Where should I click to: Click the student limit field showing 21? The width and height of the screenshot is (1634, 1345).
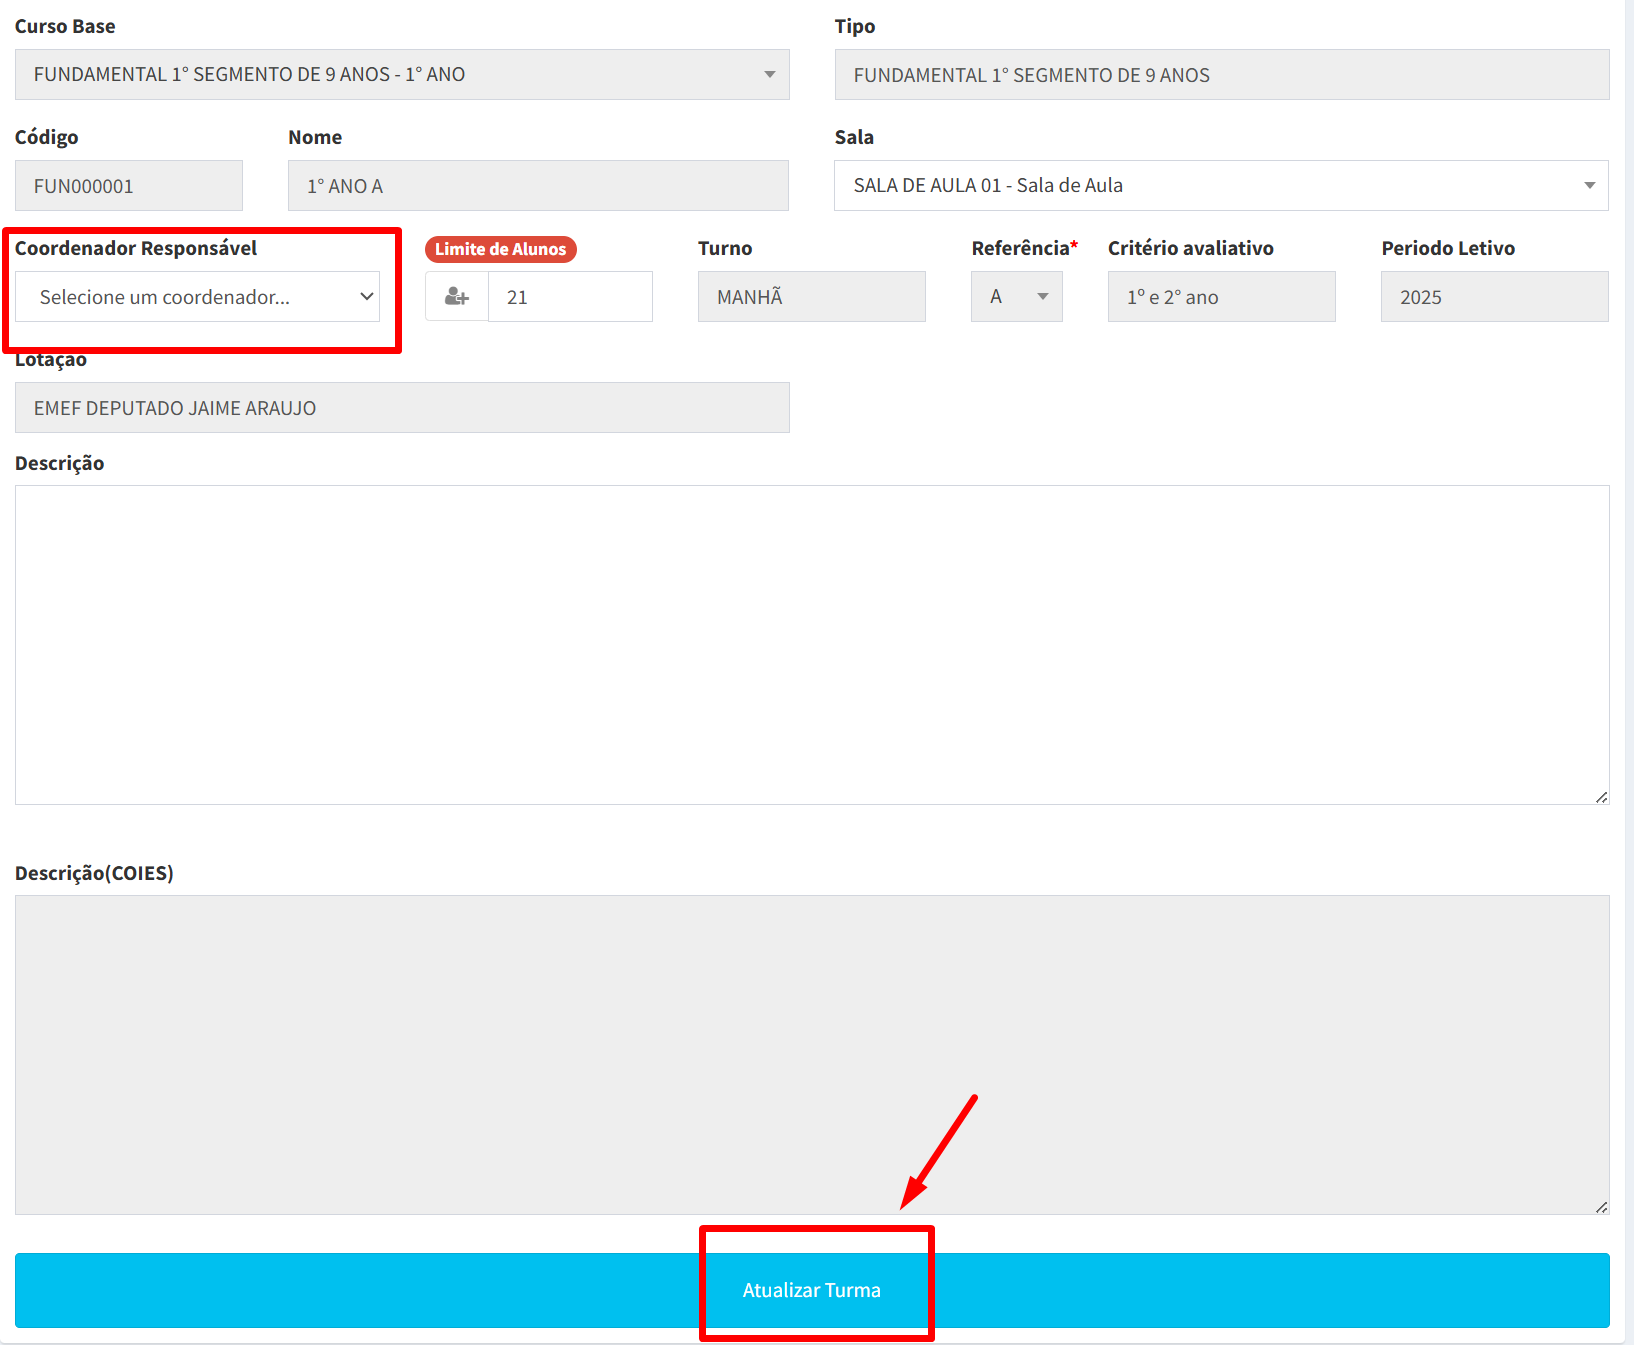coord(570,297)
